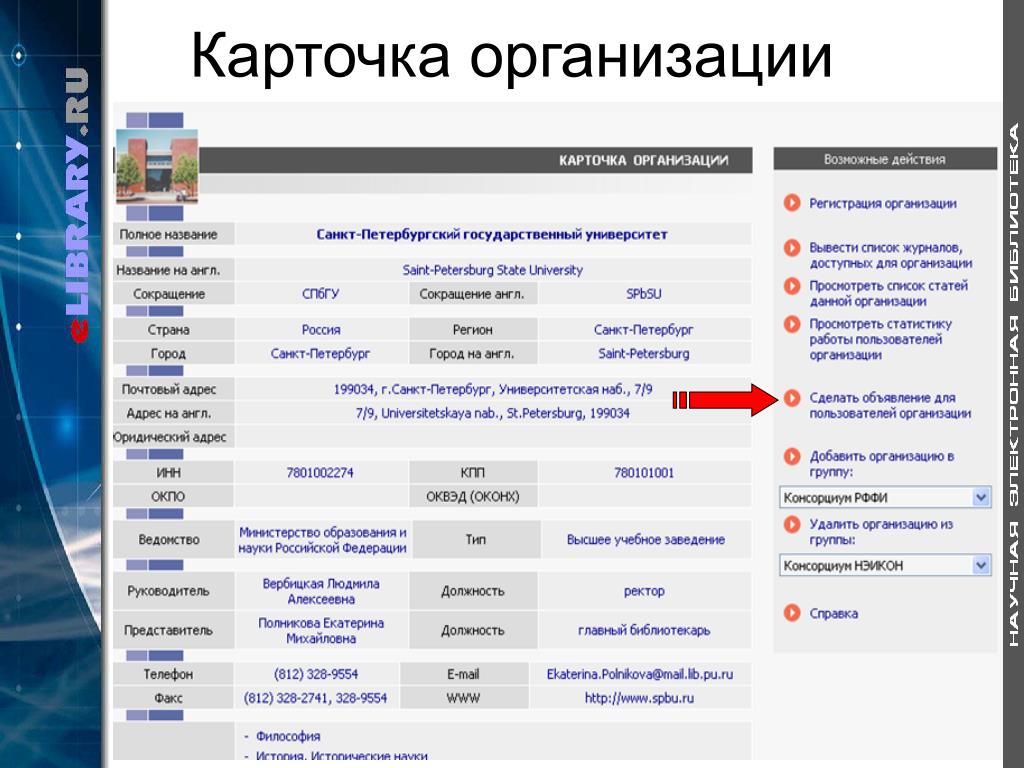Click Министерство образования и науки Российской Федерации

tap(322, 540)
